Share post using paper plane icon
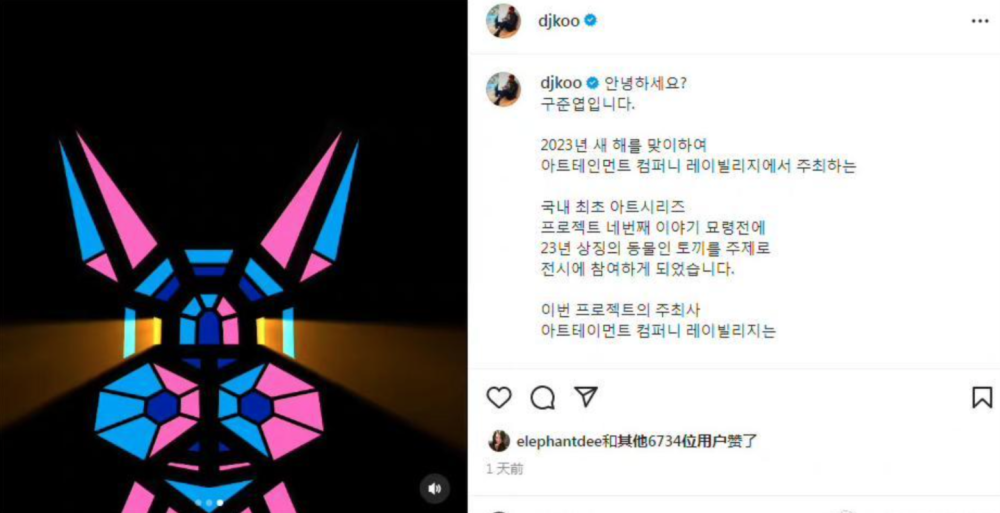 click(x=585, y=397)
